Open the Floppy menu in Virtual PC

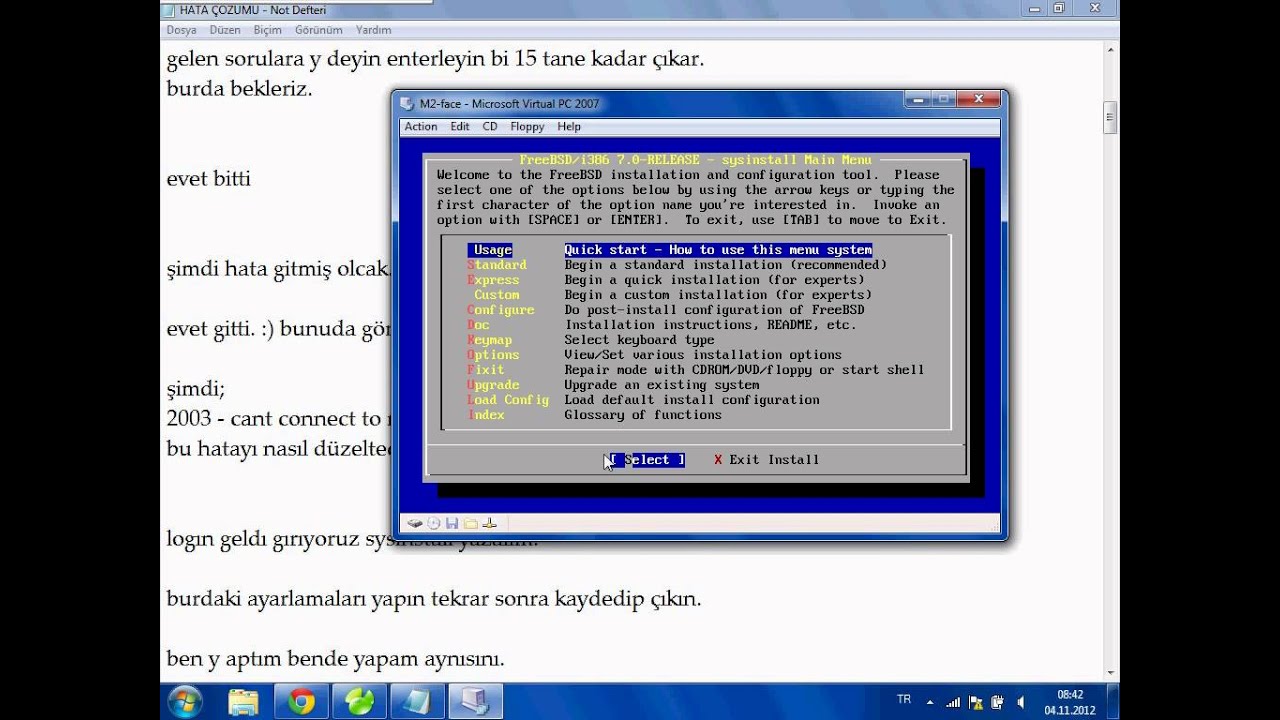[527, 127]
